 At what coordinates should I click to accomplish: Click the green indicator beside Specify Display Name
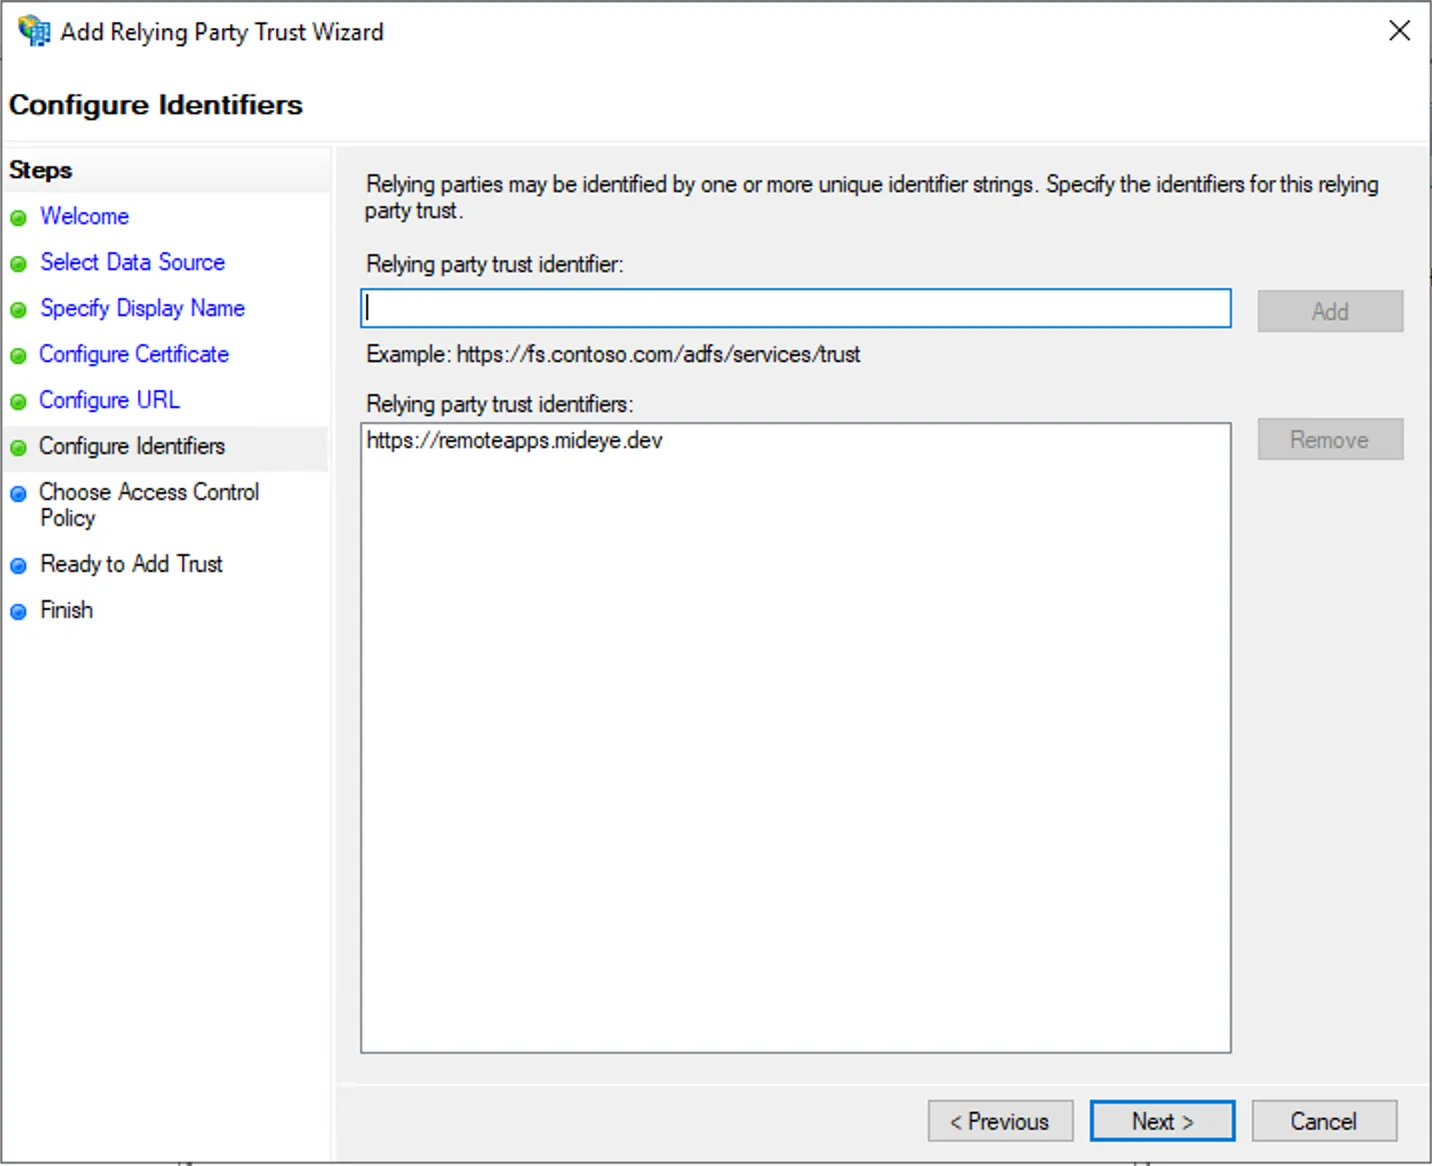[19, 309]
